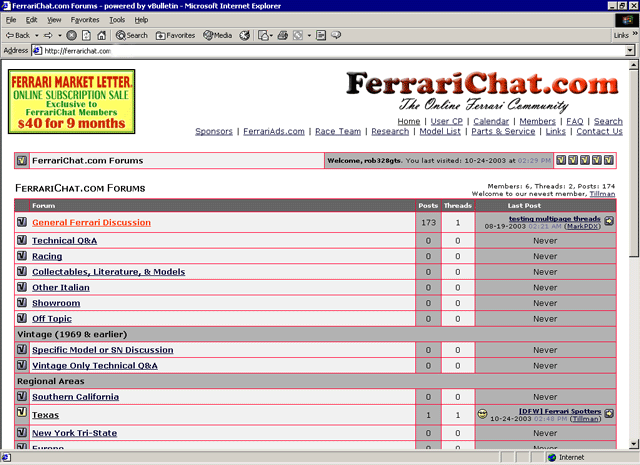
Task: Click the '173' posts count cell
Action: click(428, 222)
